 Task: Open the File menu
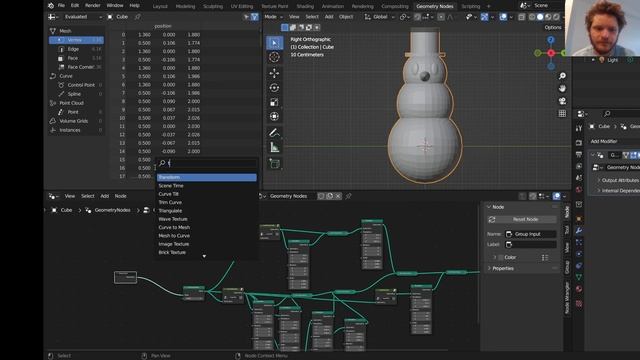pyautogui.click(x=61, y=6)
